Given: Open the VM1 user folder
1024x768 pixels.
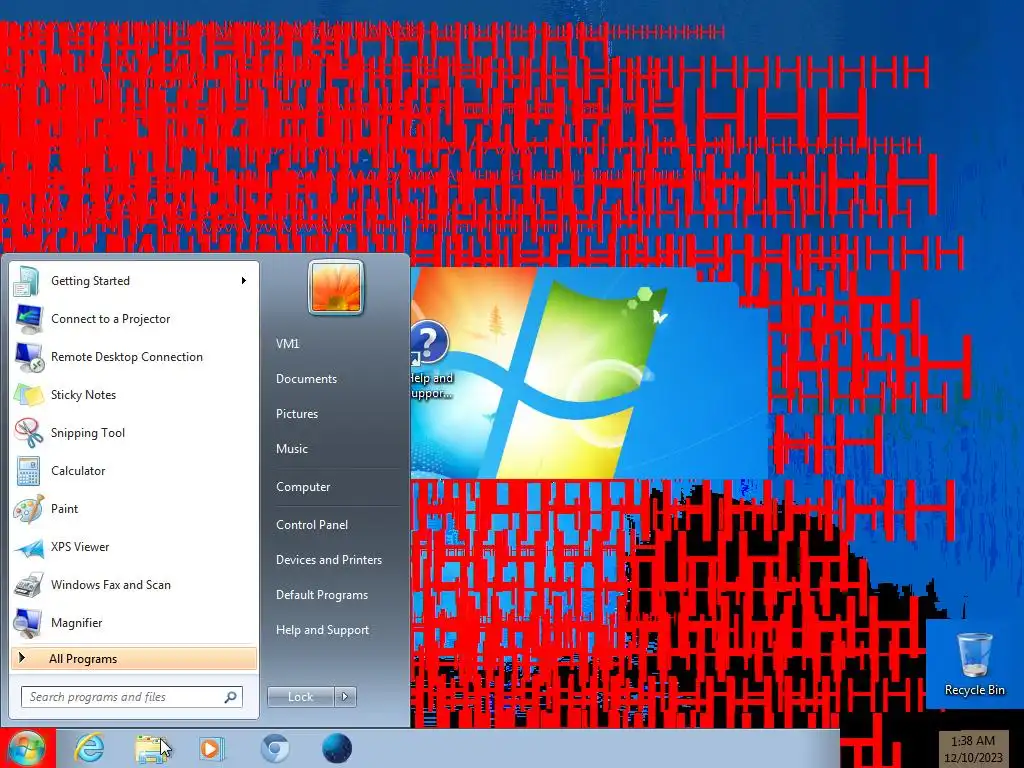Looking at the screenshot, I should (x=287, y=344).
